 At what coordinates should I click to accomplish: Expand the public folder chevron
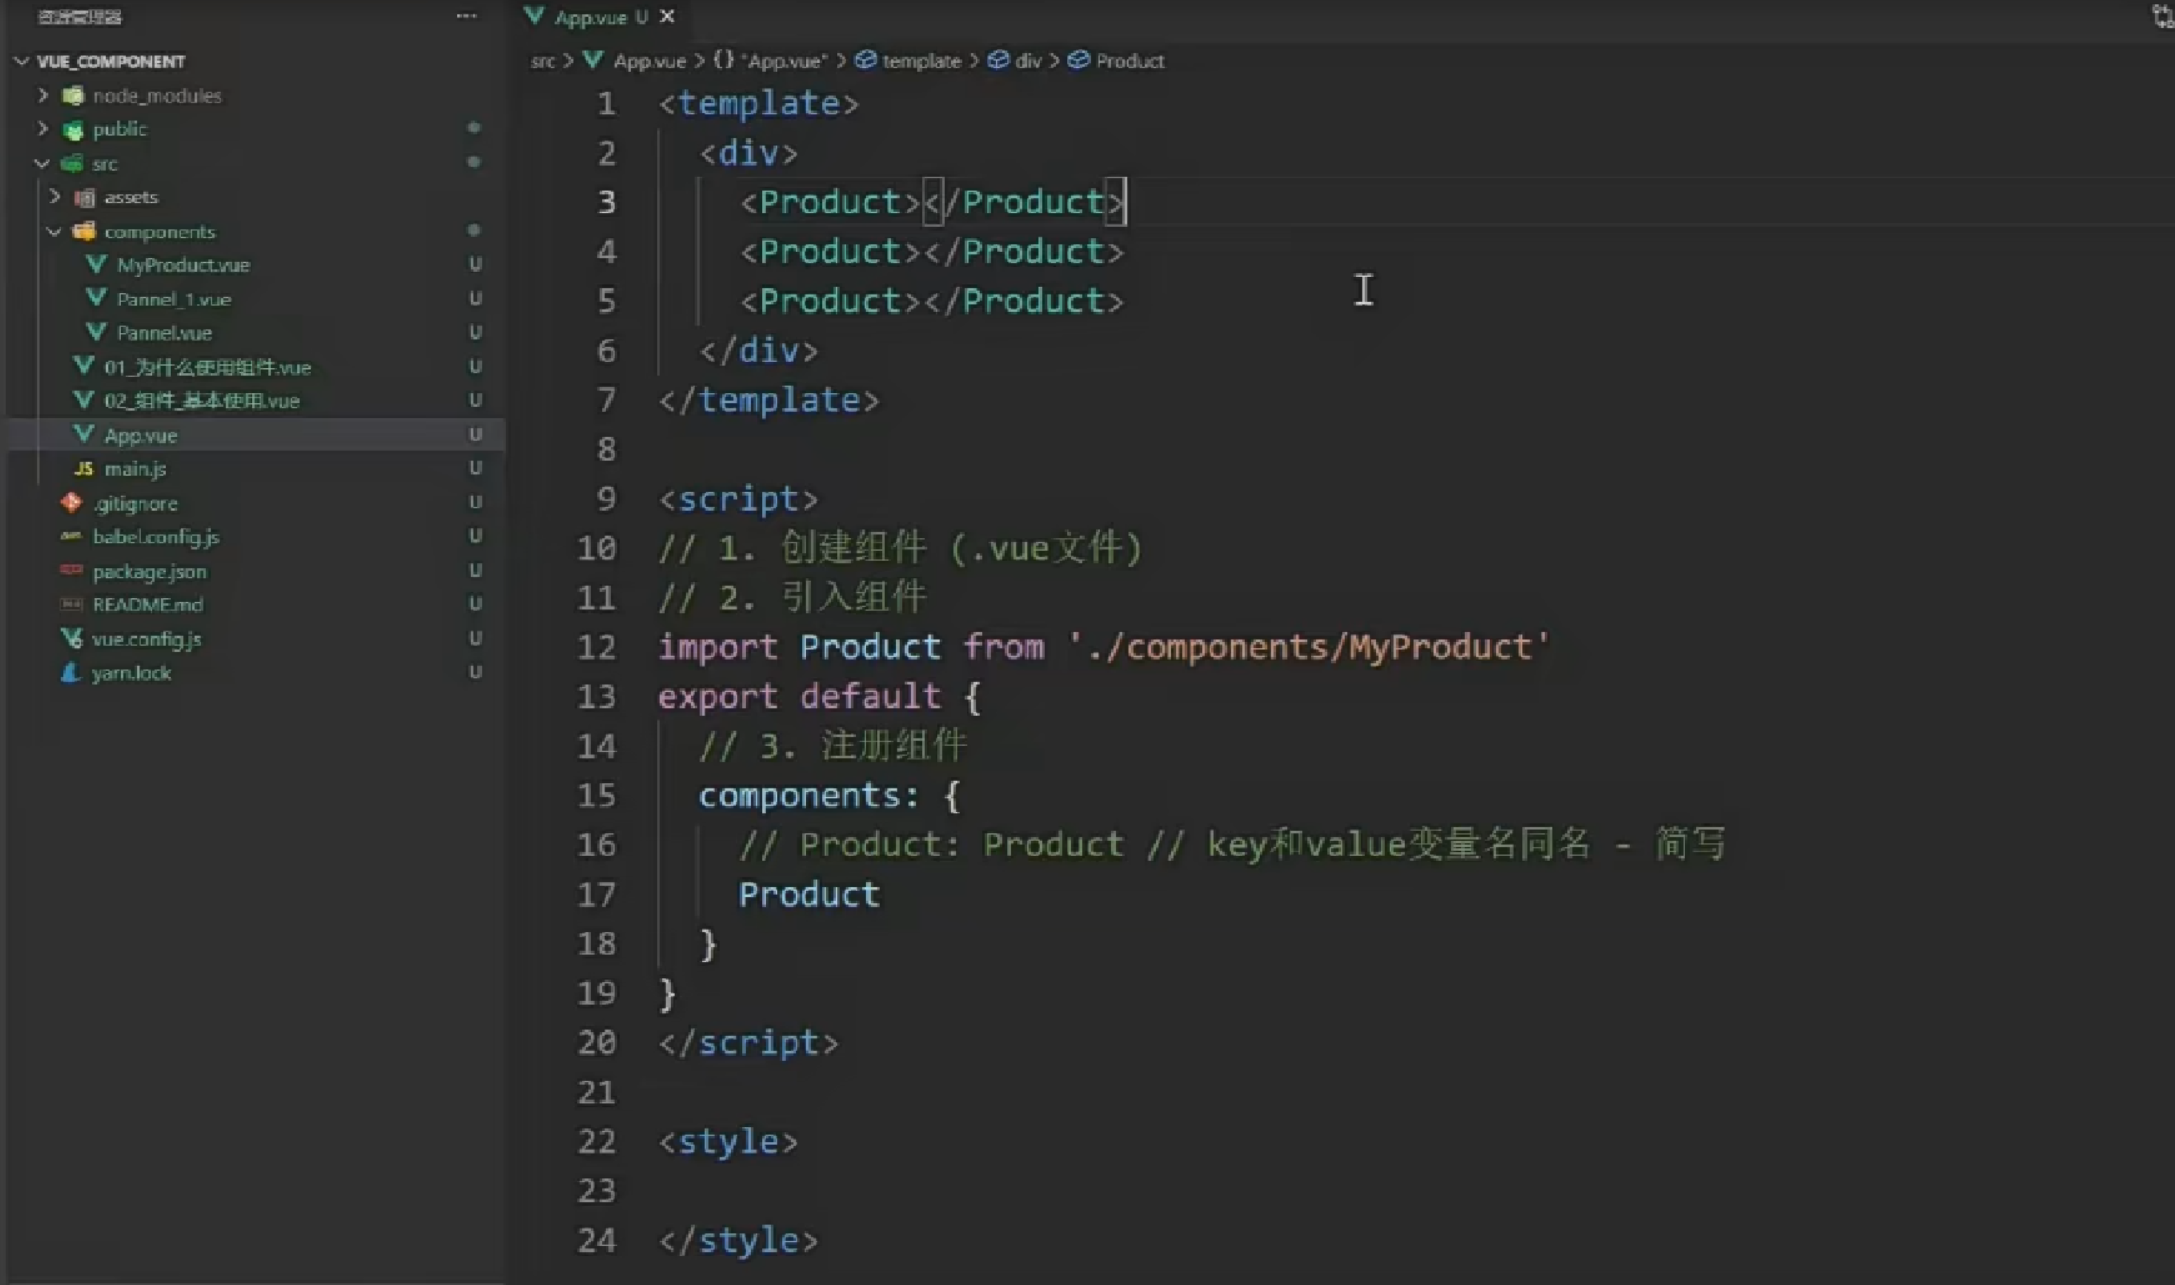click(43, 129)
